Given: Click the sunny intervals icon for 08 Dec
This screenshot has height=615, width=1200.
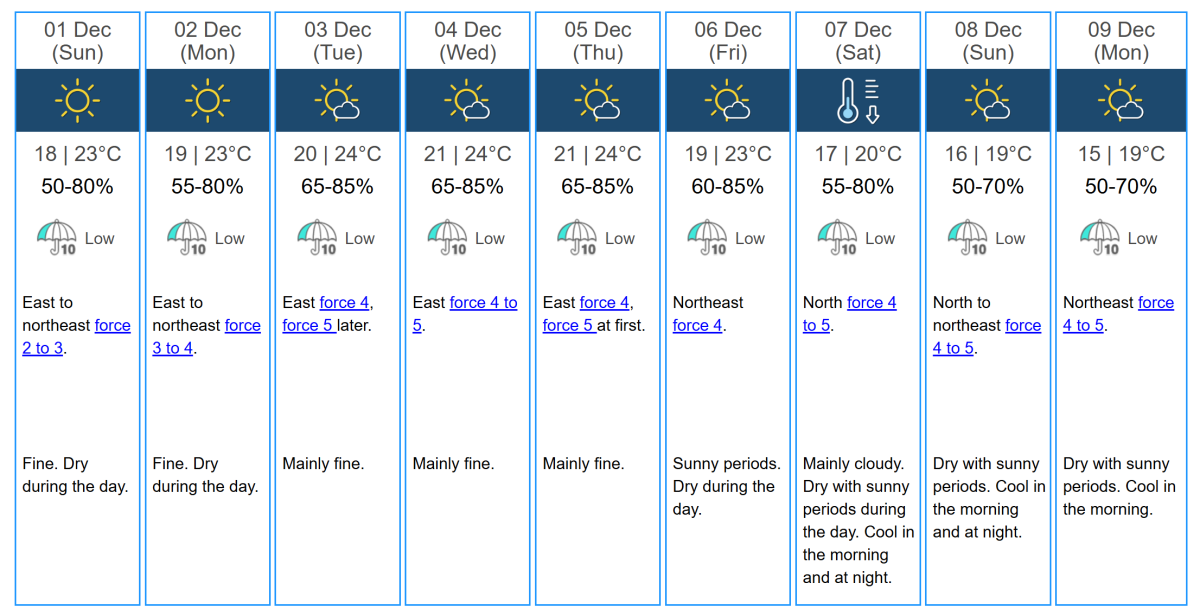Looking at the screenshot, I should (988, 101).
